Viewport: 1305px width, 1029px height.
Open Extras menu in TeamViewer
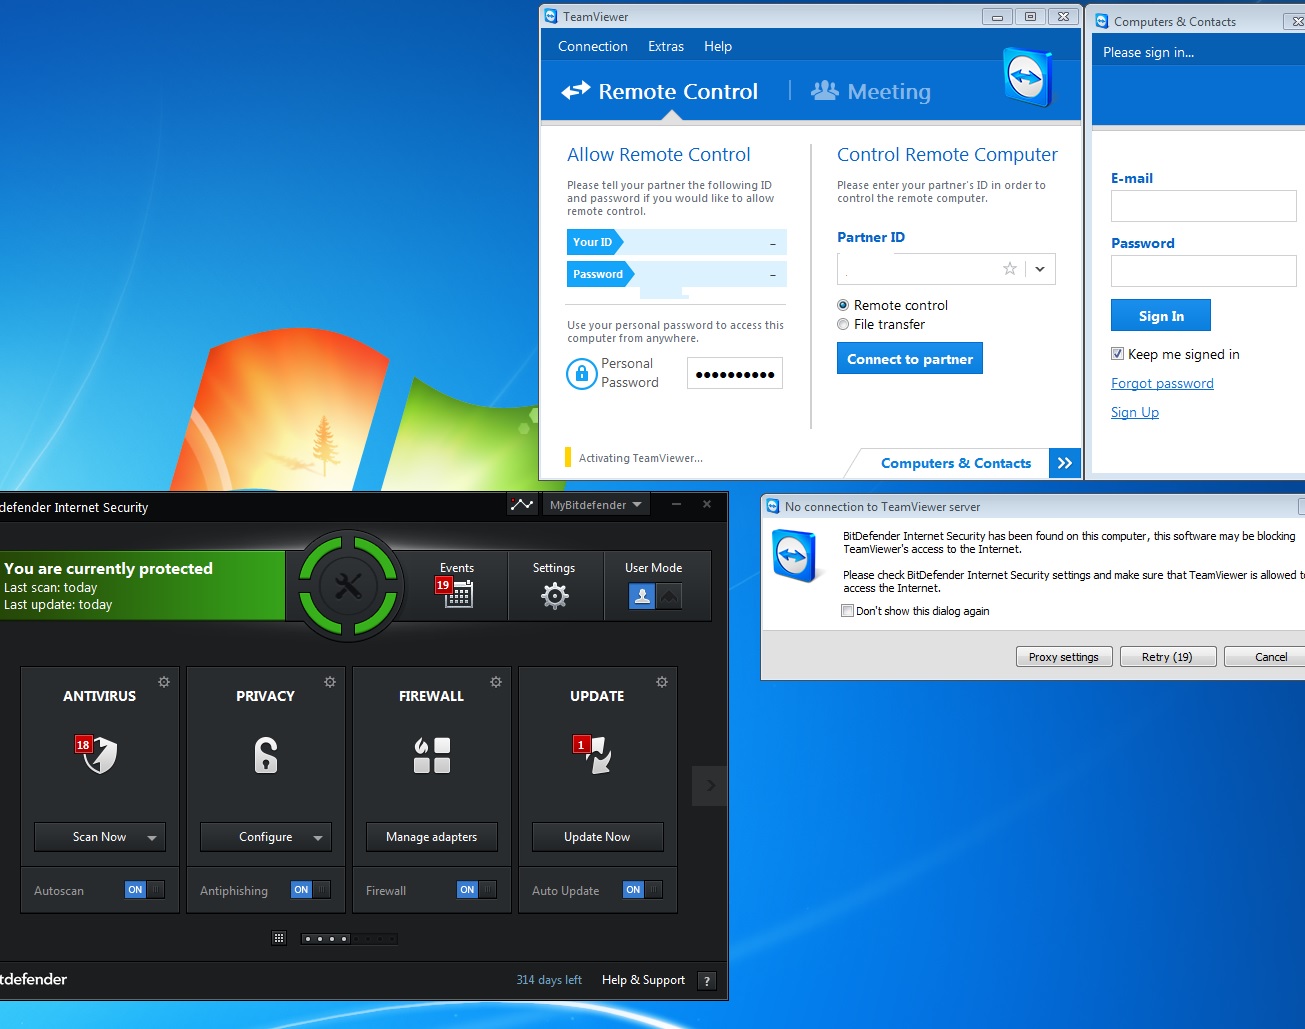666,46
